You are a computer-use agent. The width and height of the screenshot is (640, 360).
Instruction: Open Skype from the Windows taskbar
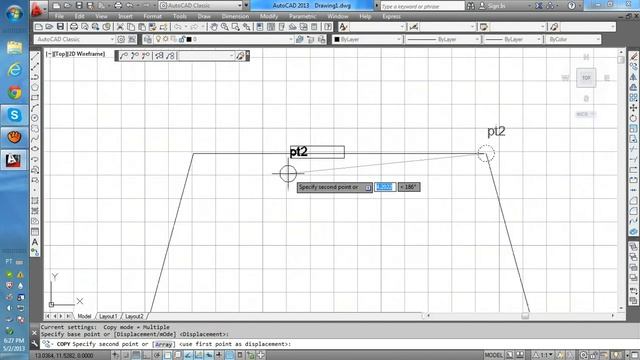14,115
